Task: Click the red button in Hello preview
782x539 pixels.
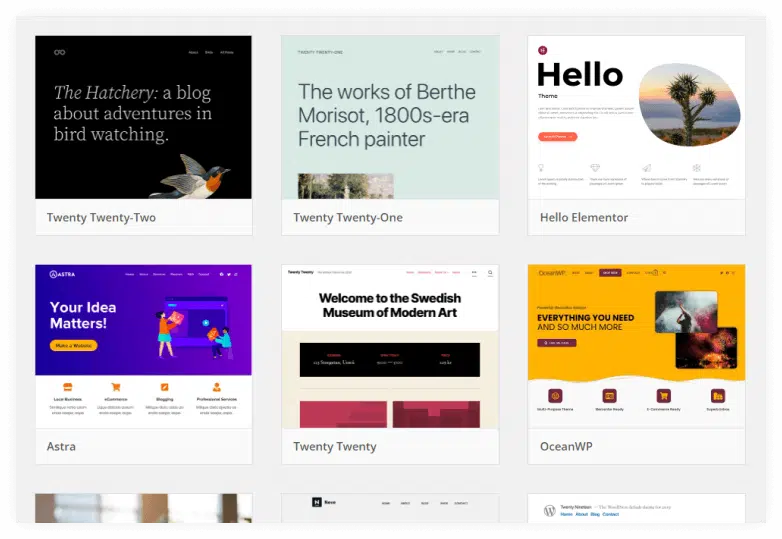Action: (558, 137)
